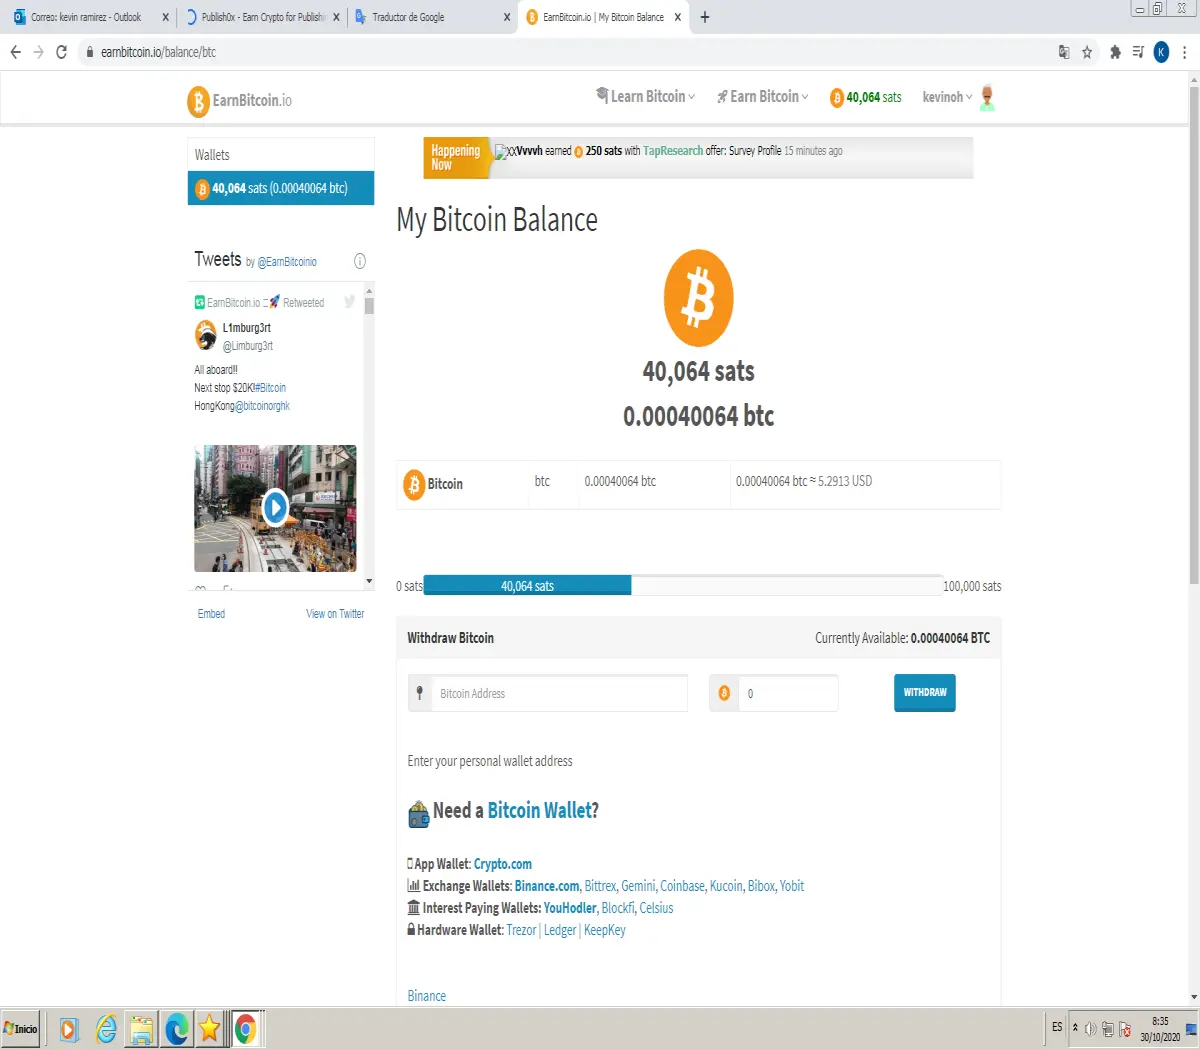Click the Embed link under tweets
This screenshot has height=1050, width=1200.
click(211, 614)
